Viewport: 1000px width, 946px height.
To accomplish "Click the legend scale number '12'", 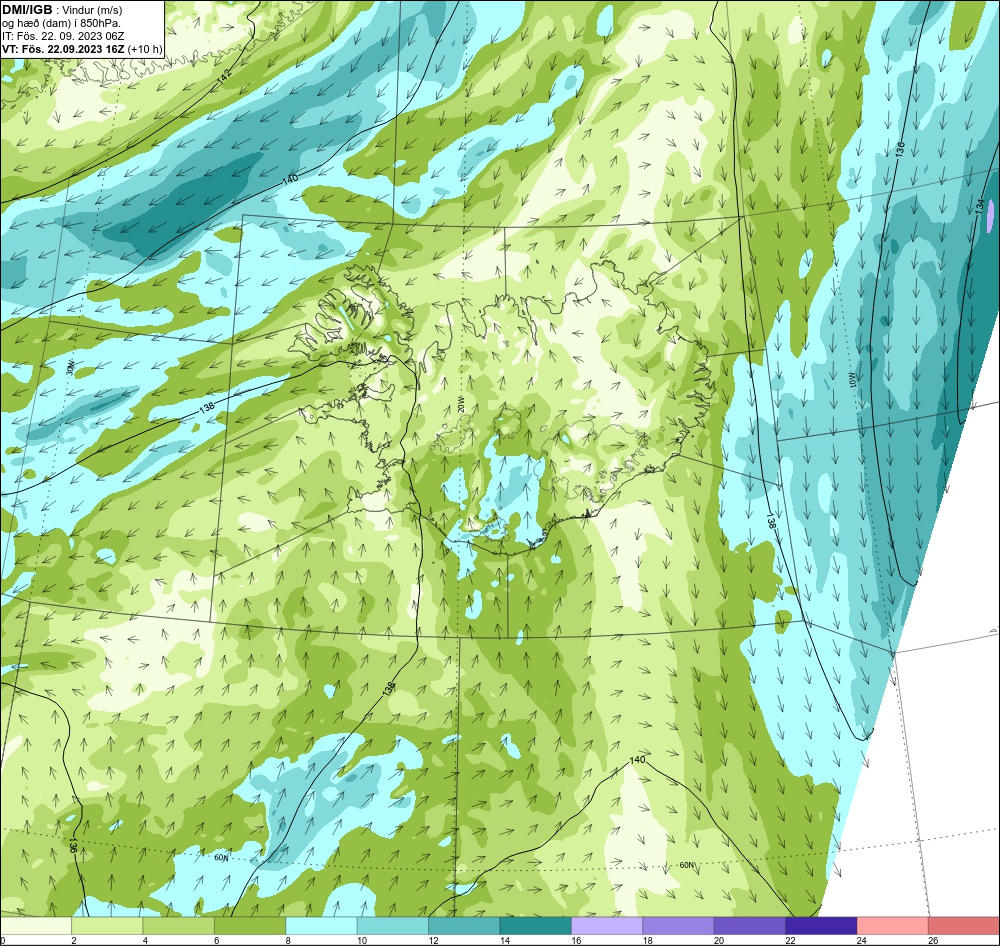I will coord(433,940).
